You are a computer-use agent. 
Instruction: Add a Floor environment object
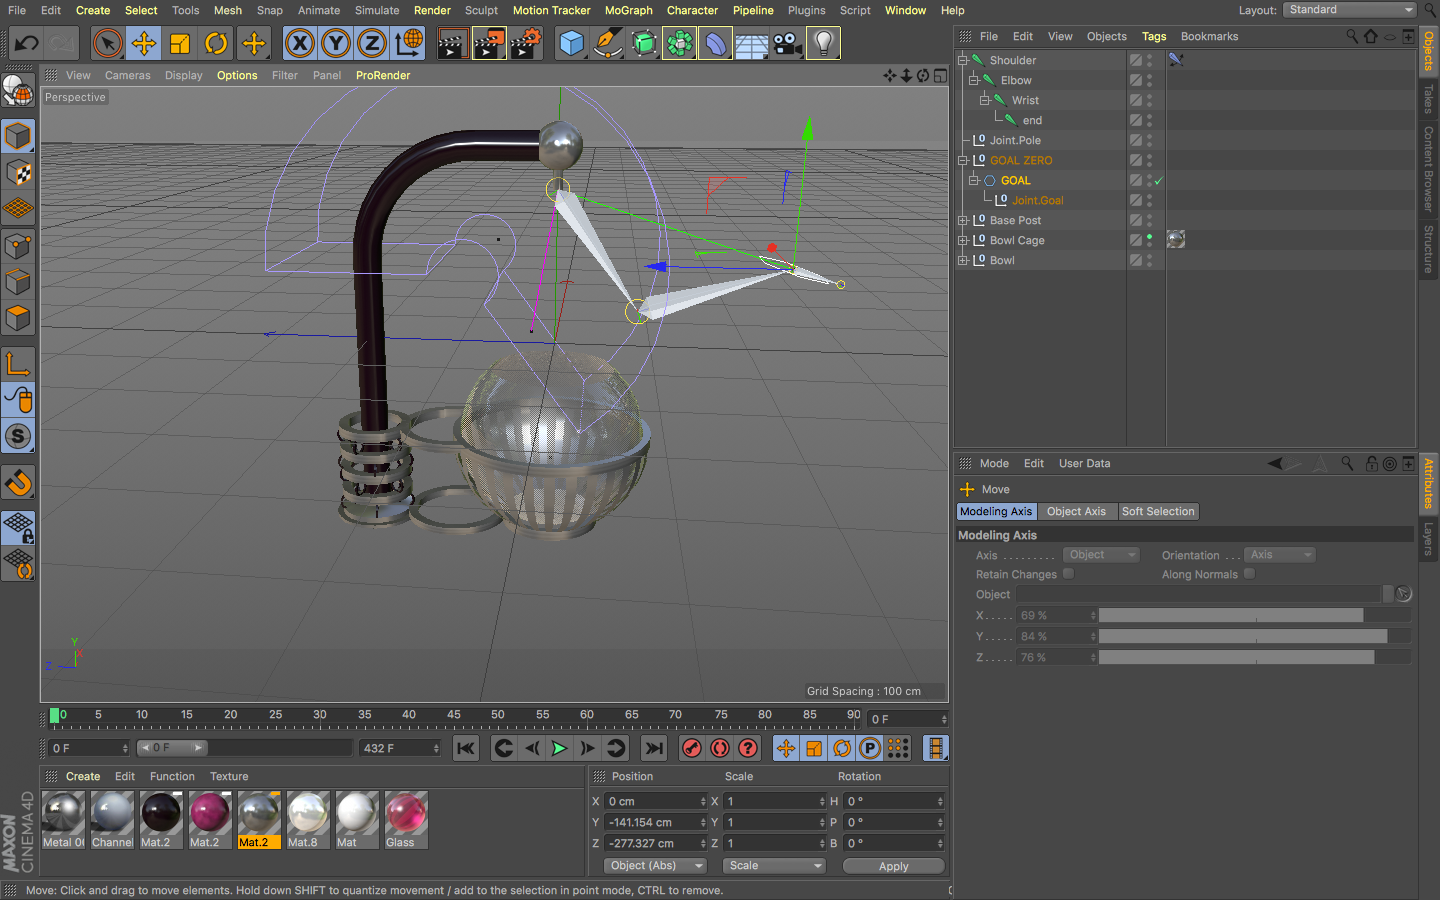click(x=751, y=43)
